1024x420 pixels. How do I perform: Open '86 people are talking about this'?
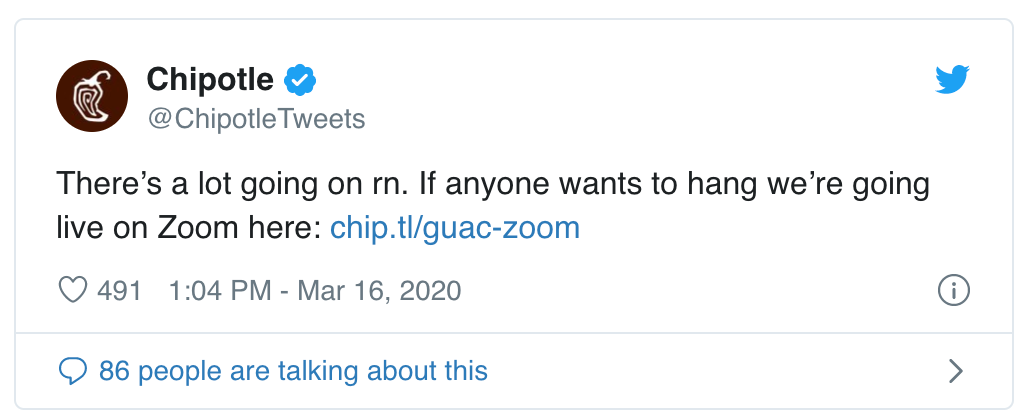[x=293, y=371]
